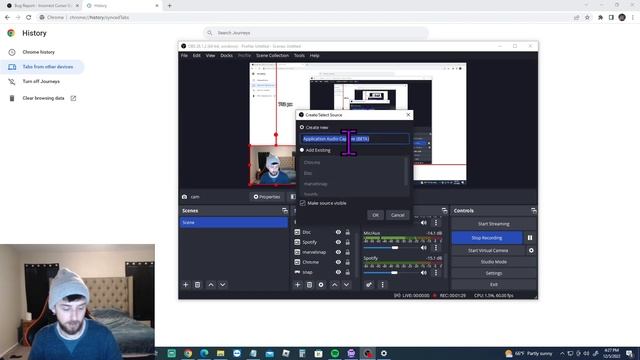Move the selected source up

(x=334, y=284)
